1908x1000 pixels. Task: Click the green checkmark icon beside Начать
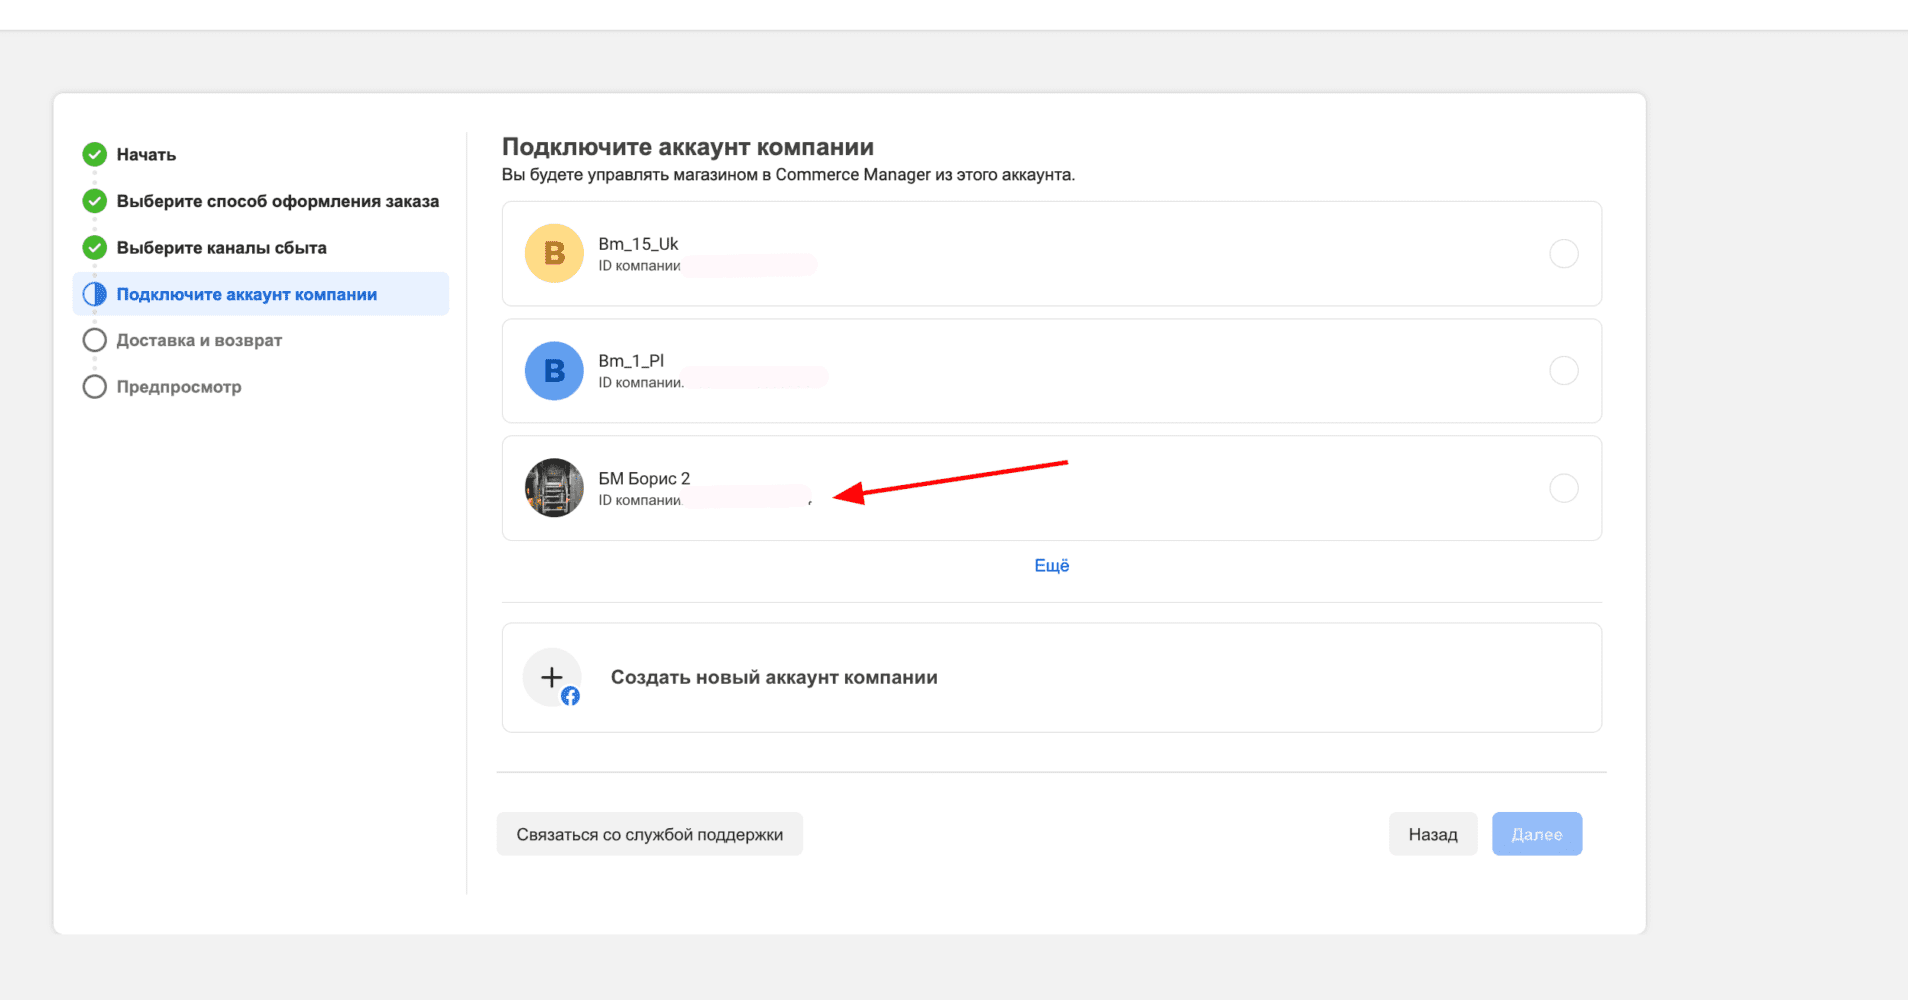point(95,154)
